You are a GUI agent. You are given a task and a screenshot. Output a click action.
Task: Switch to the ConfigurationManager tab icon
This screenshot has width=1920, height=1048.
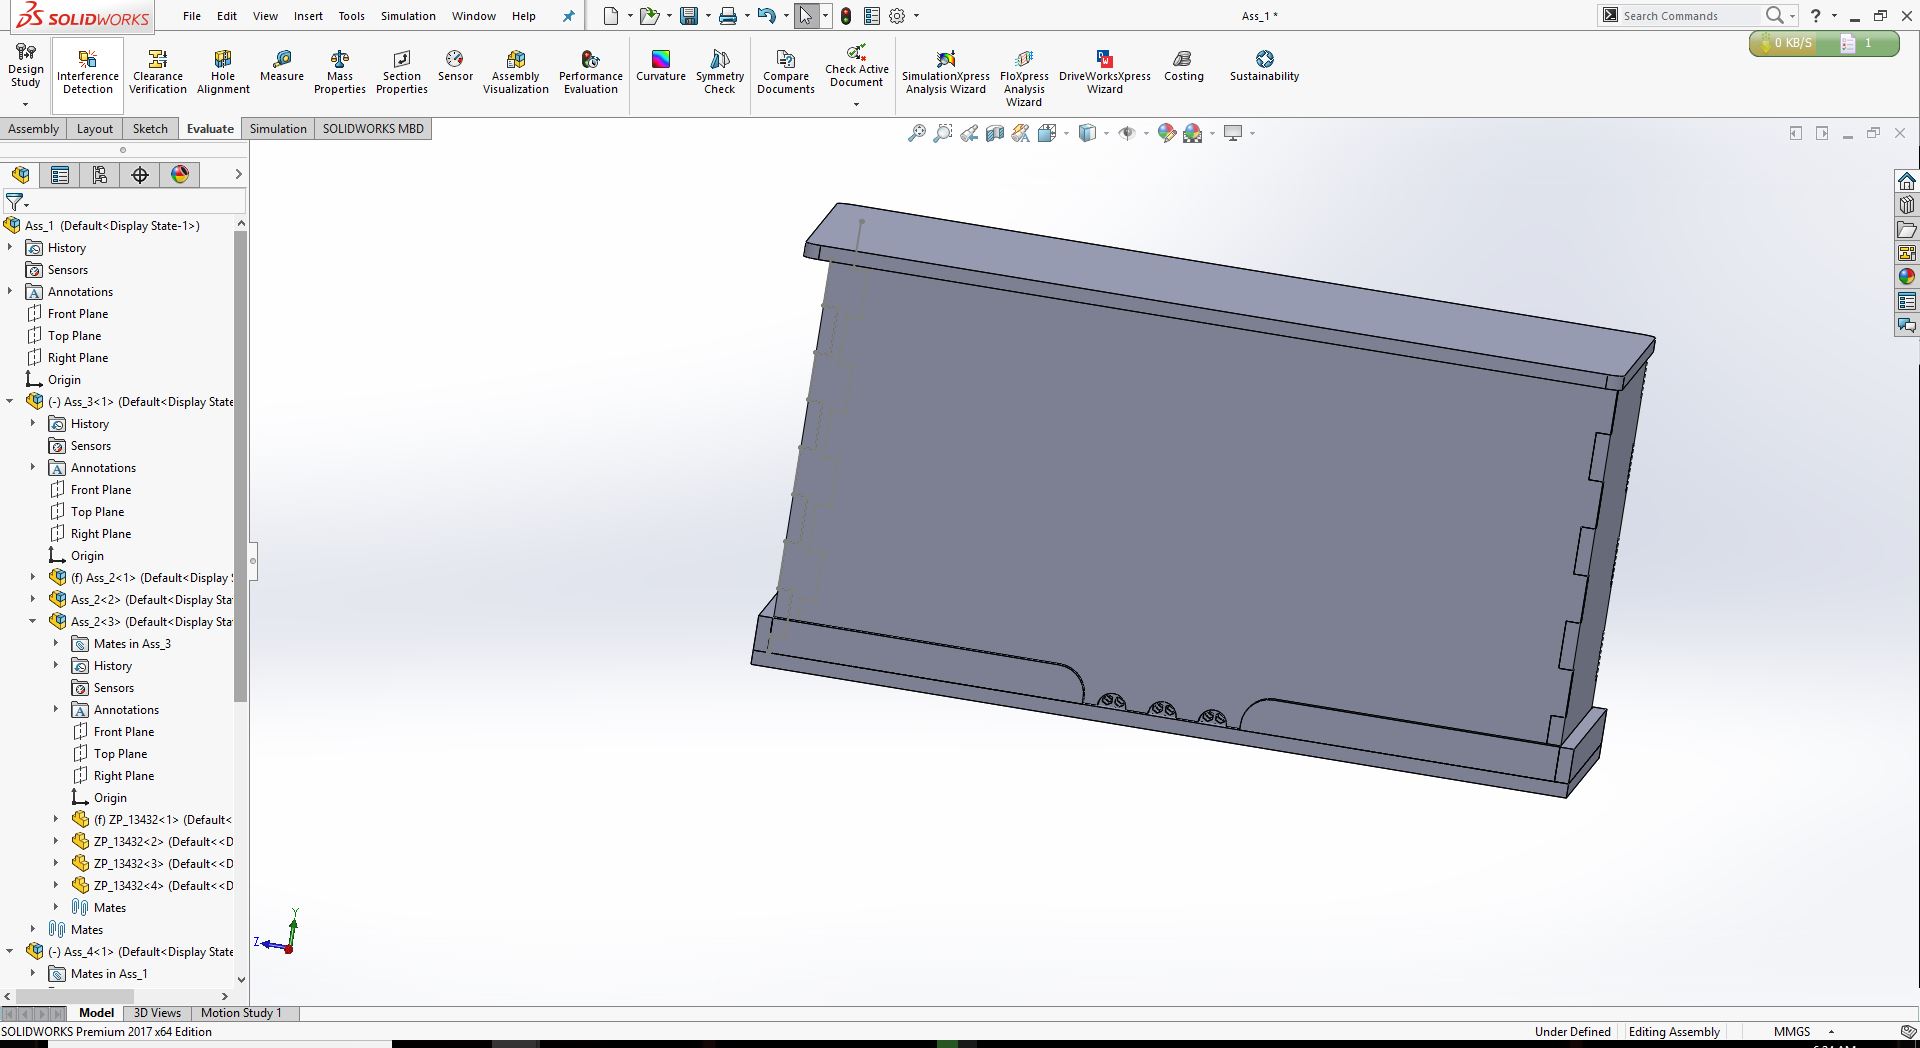100,175
